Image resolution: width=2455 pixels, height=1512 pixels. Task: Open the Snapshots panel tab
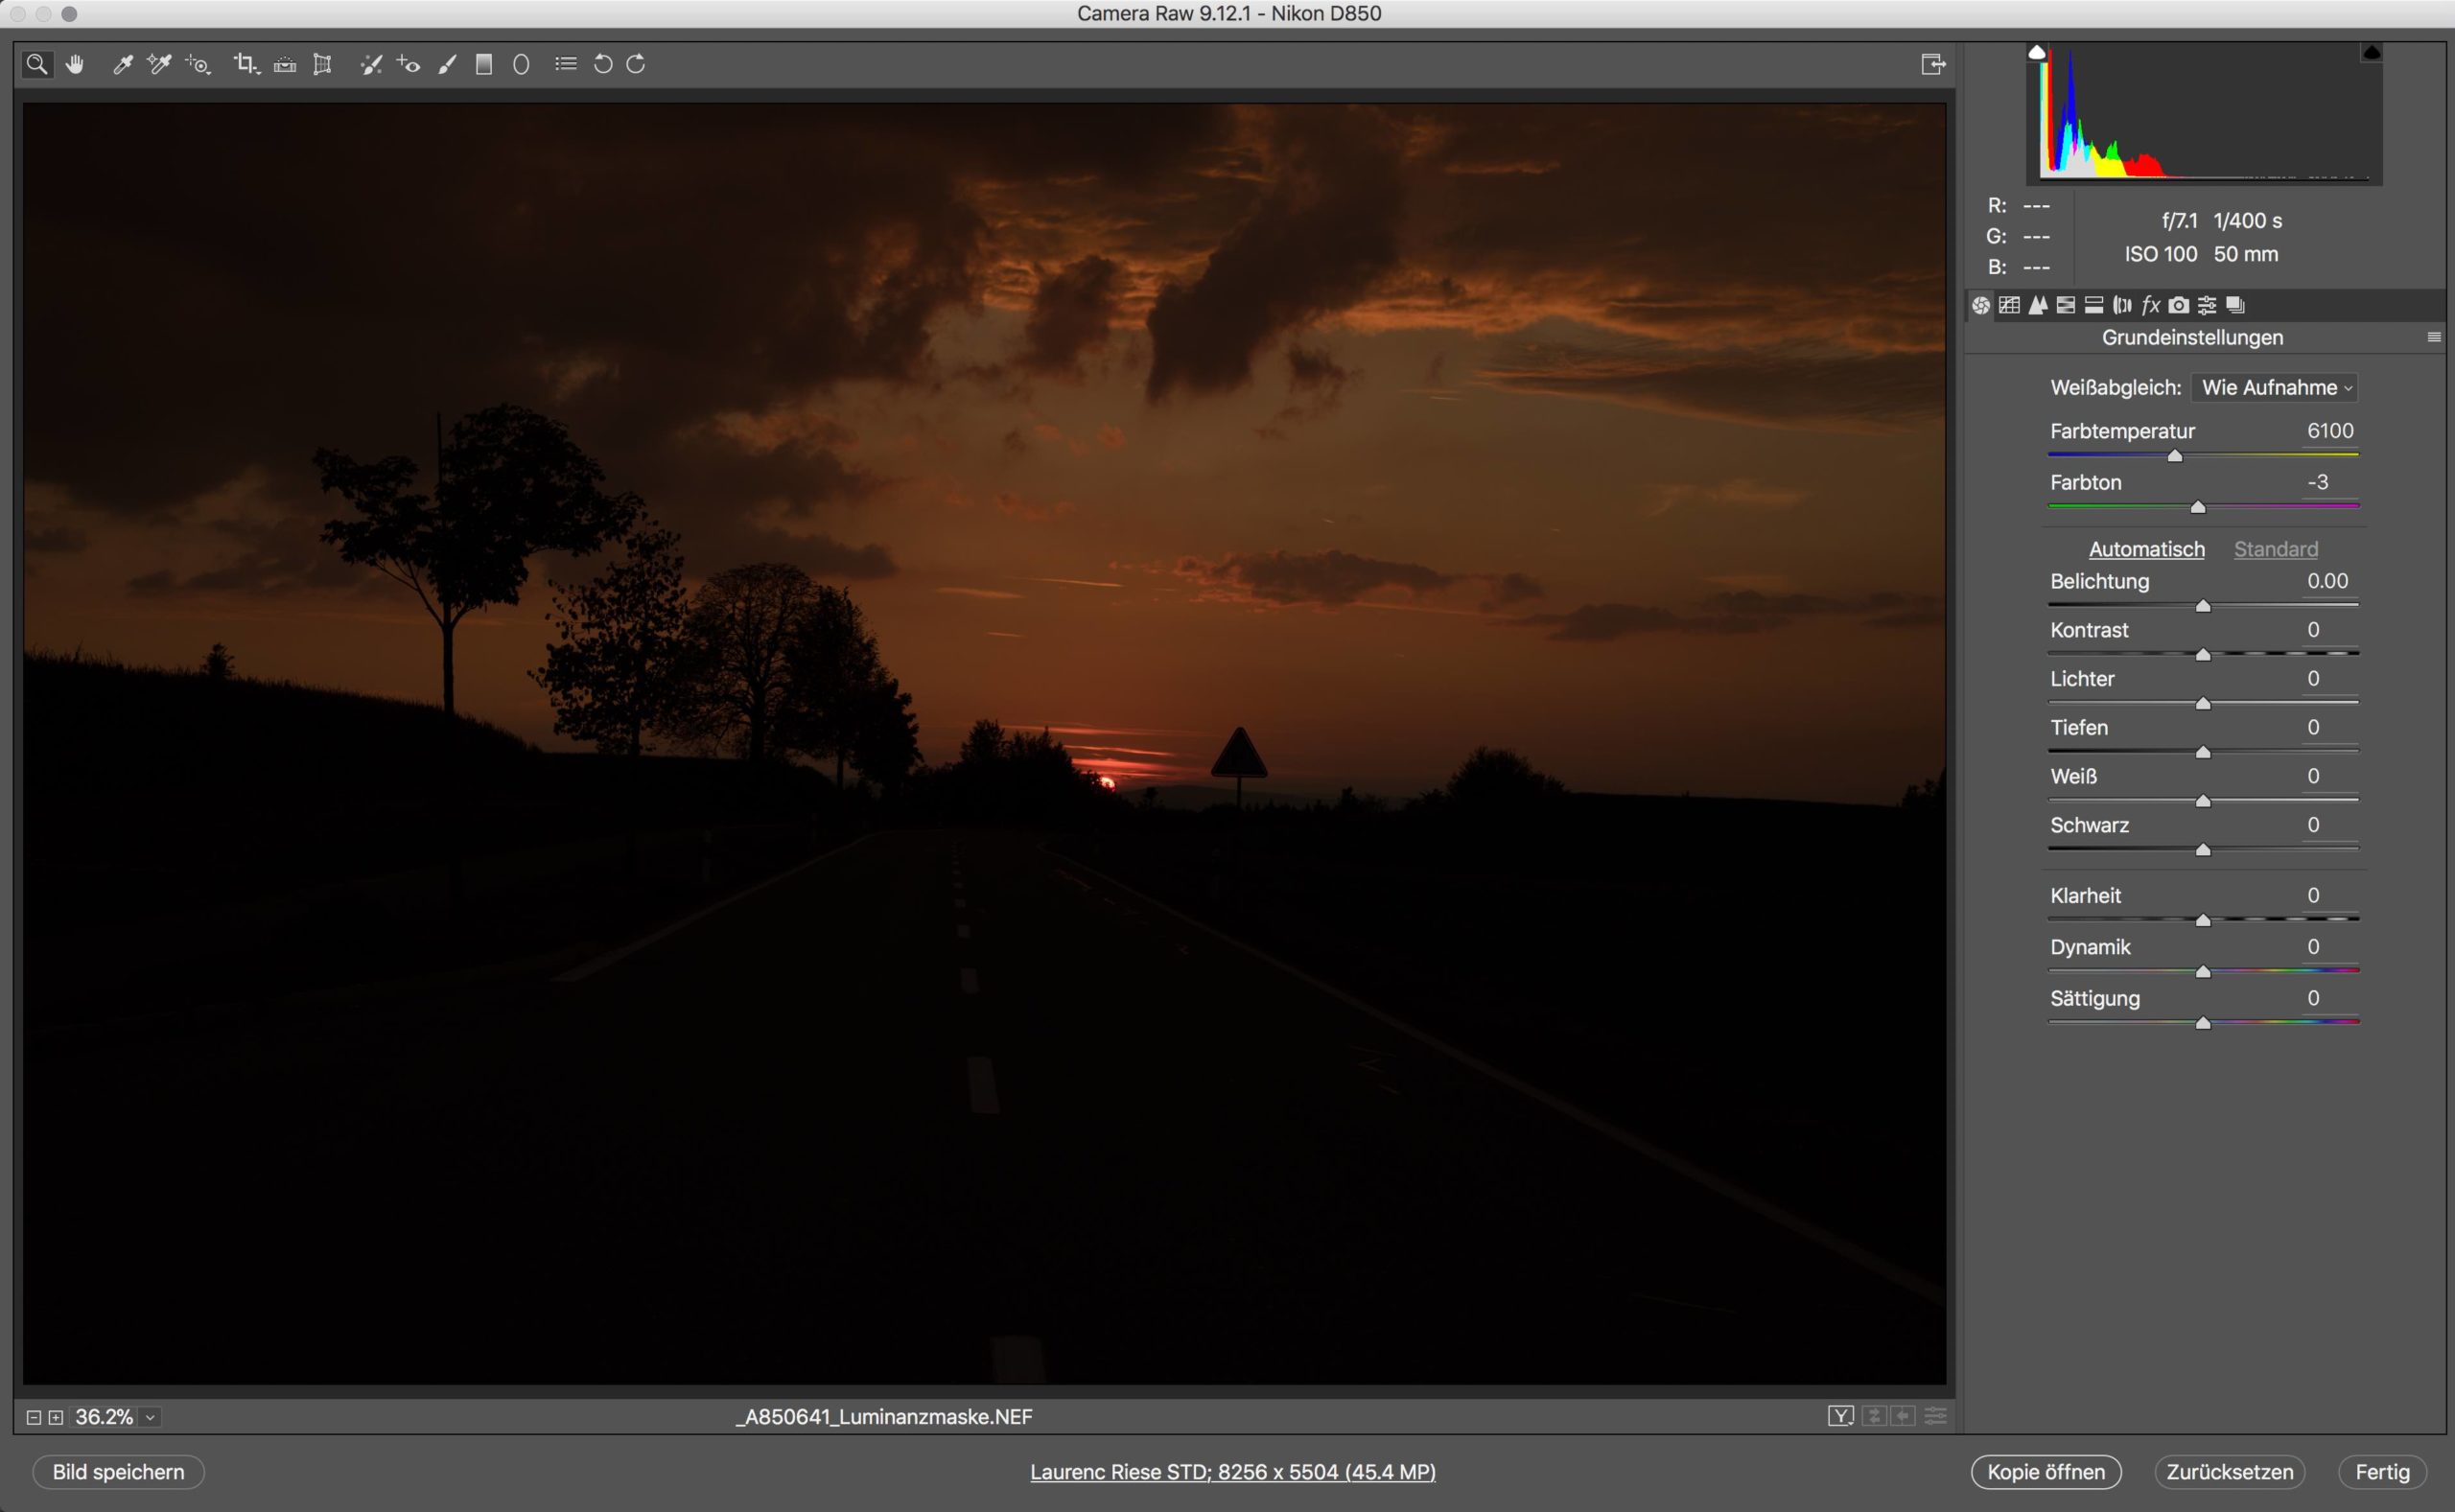point(2236,306)
